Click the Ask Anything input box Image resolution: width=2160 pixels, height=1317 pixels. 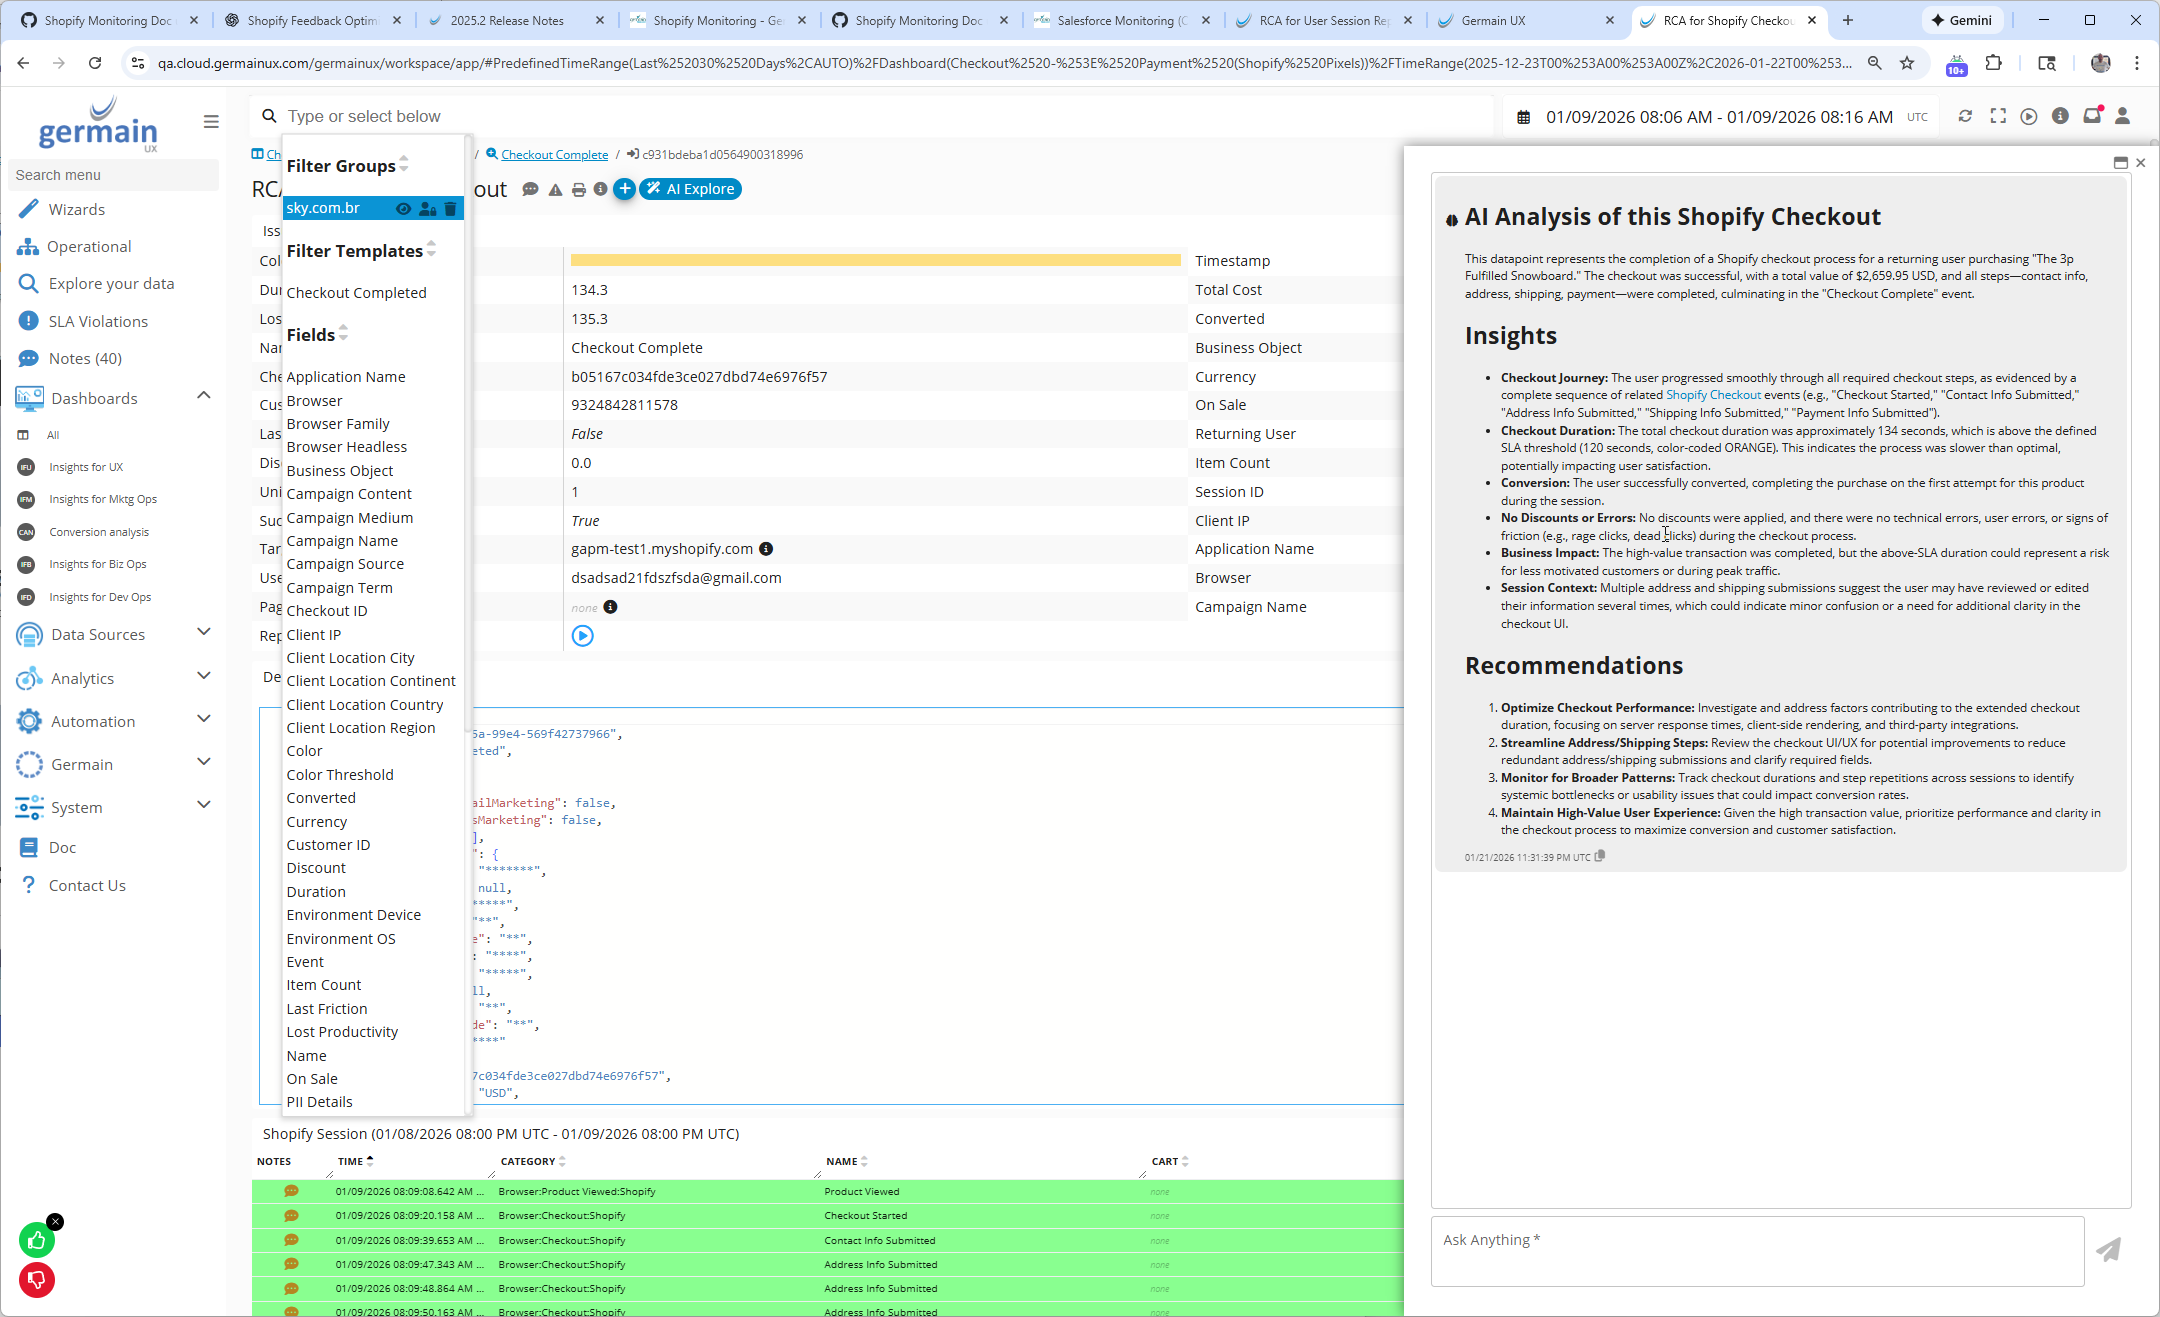[1757, 1251]
